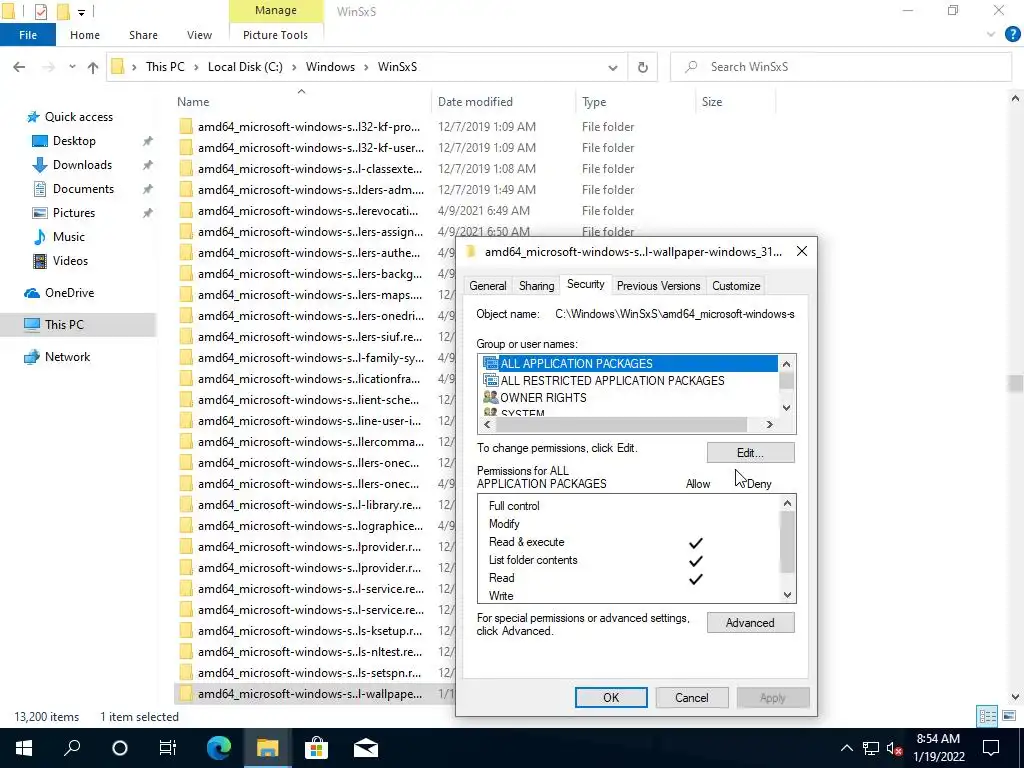
Task: Select folder ending in ls-ksetup.r...
Action: 309,631
